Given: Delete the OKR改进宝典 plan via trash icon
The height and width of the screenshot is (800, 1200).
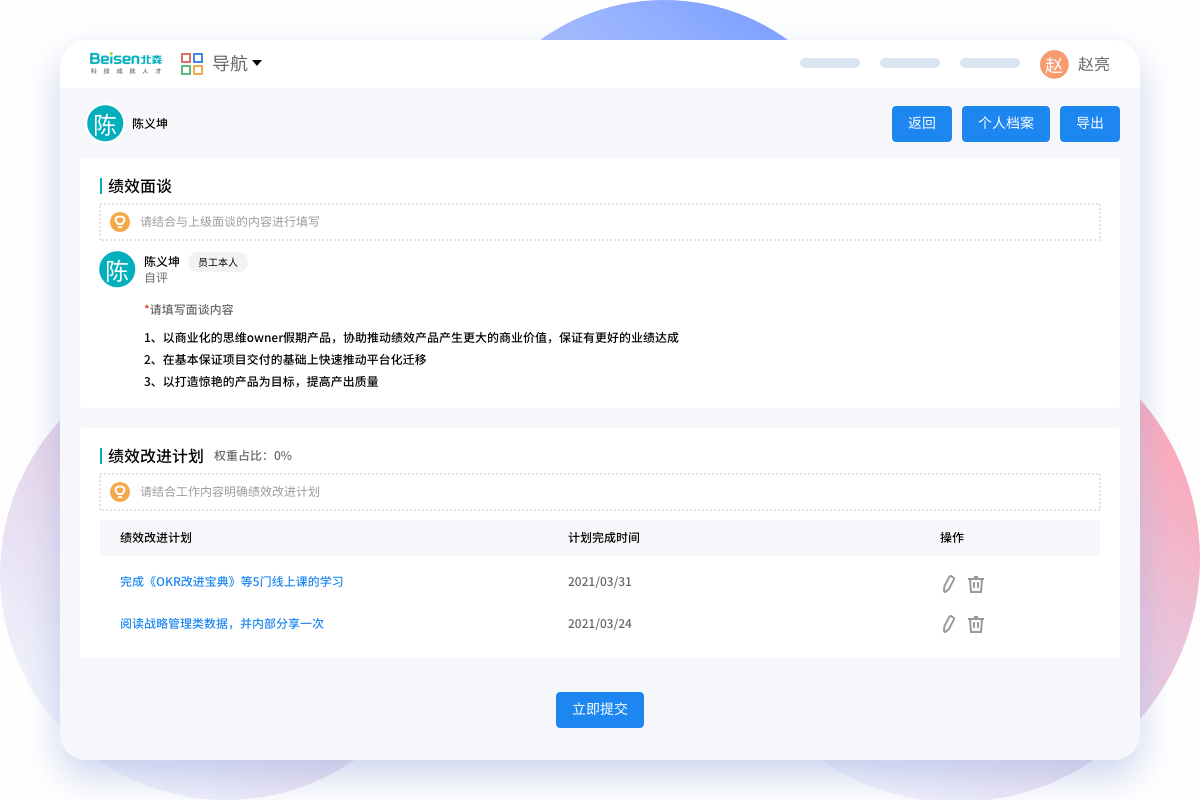Looking at the screenshot, I should pos(975,583).
